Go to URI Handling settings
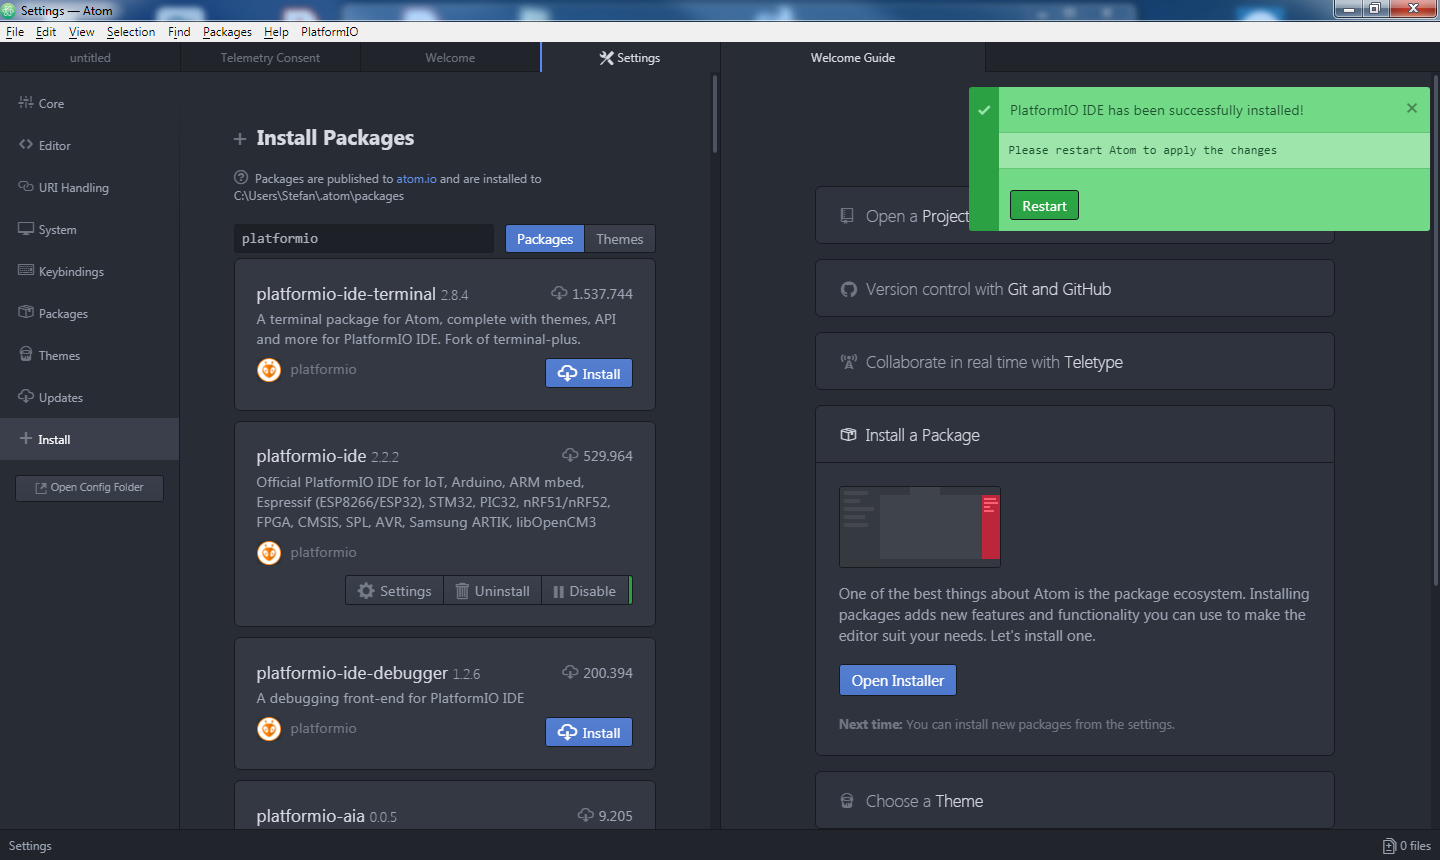The height and width of the screenshot is (860, 1440). coord(89,188)
